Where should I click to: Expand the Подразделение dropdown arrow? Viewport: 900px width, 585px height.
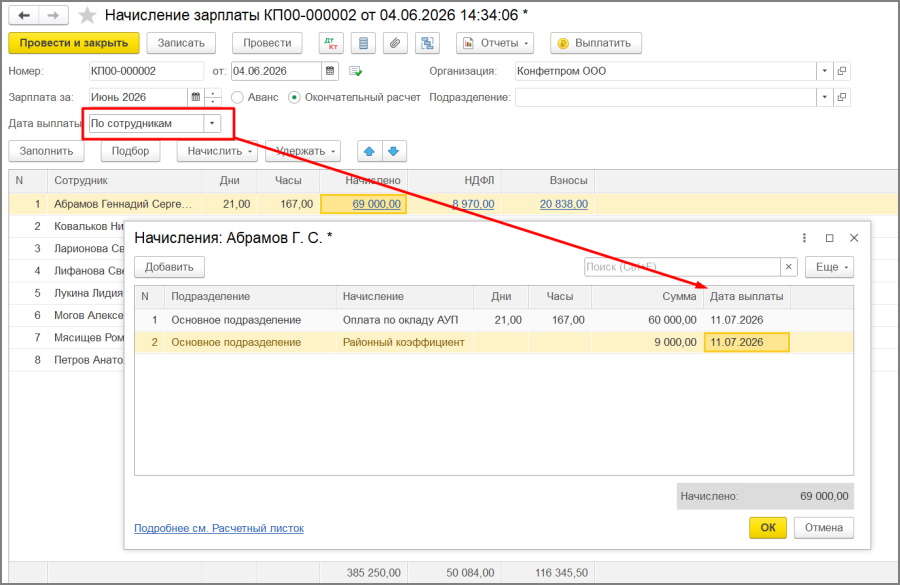coord(824,97)
